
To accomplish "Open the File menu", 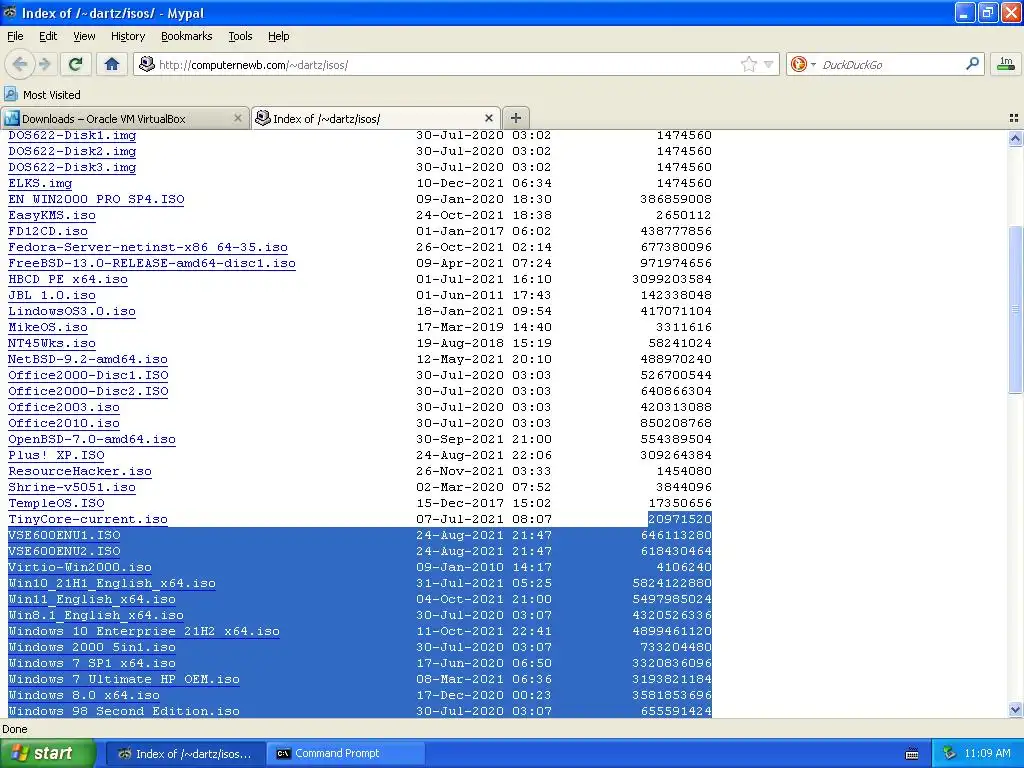I will tap(15, 36).
